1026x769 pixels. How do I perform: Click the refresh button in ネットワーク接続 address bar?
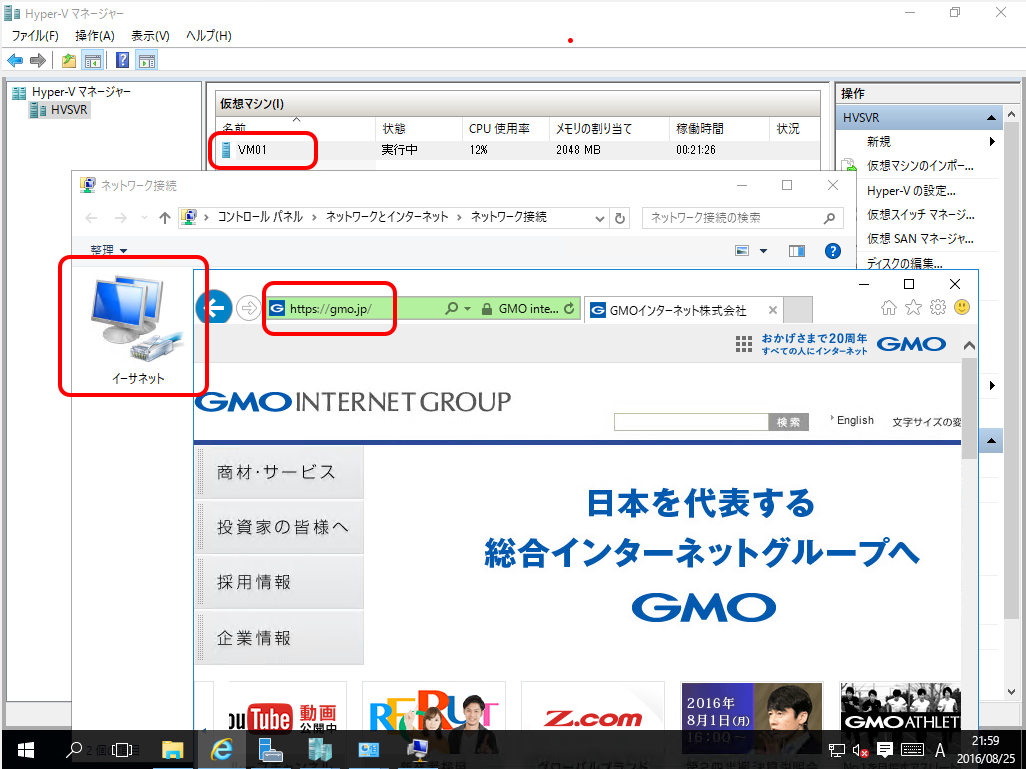[x=620, y=218]
